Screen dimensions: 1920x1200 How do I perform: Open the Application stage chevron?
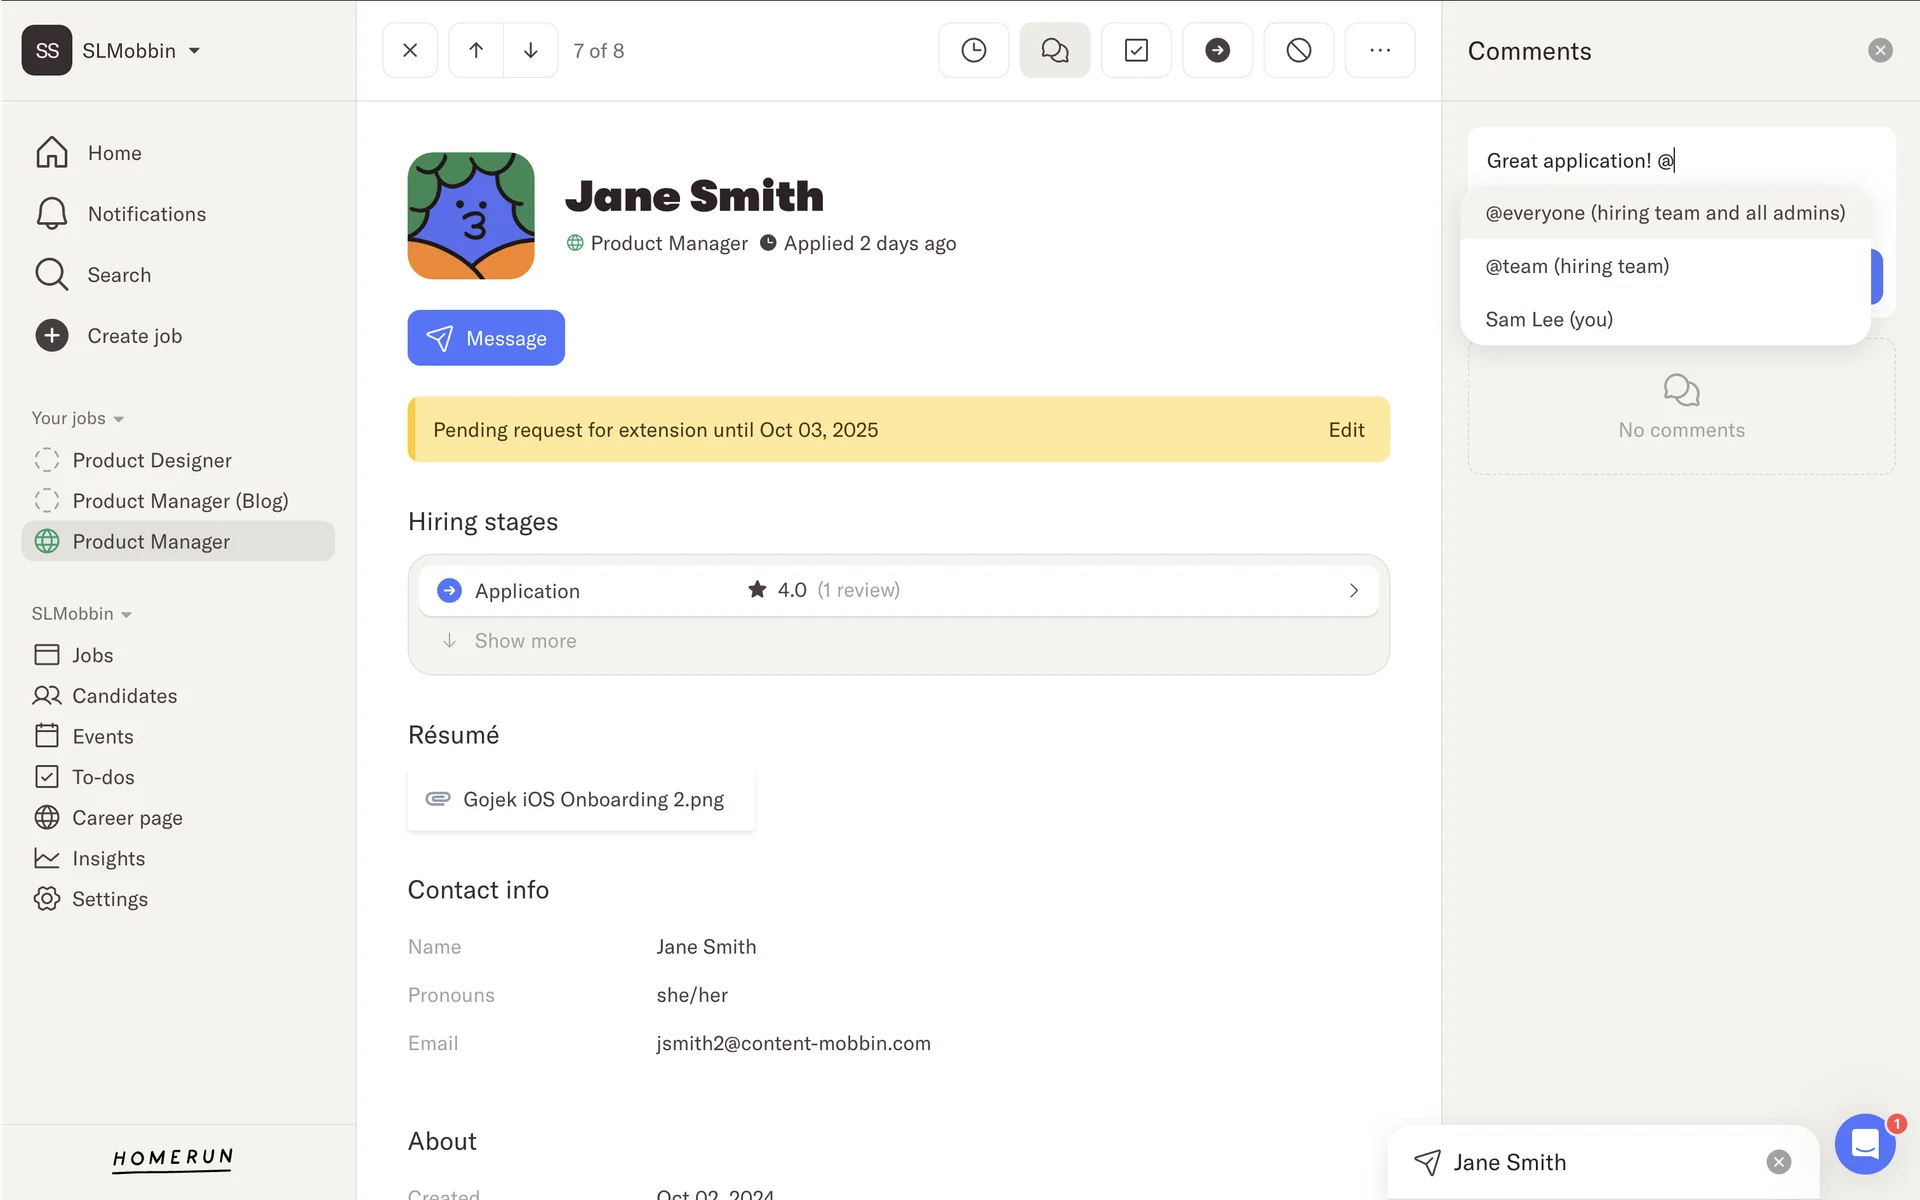tap(1353, 591)
